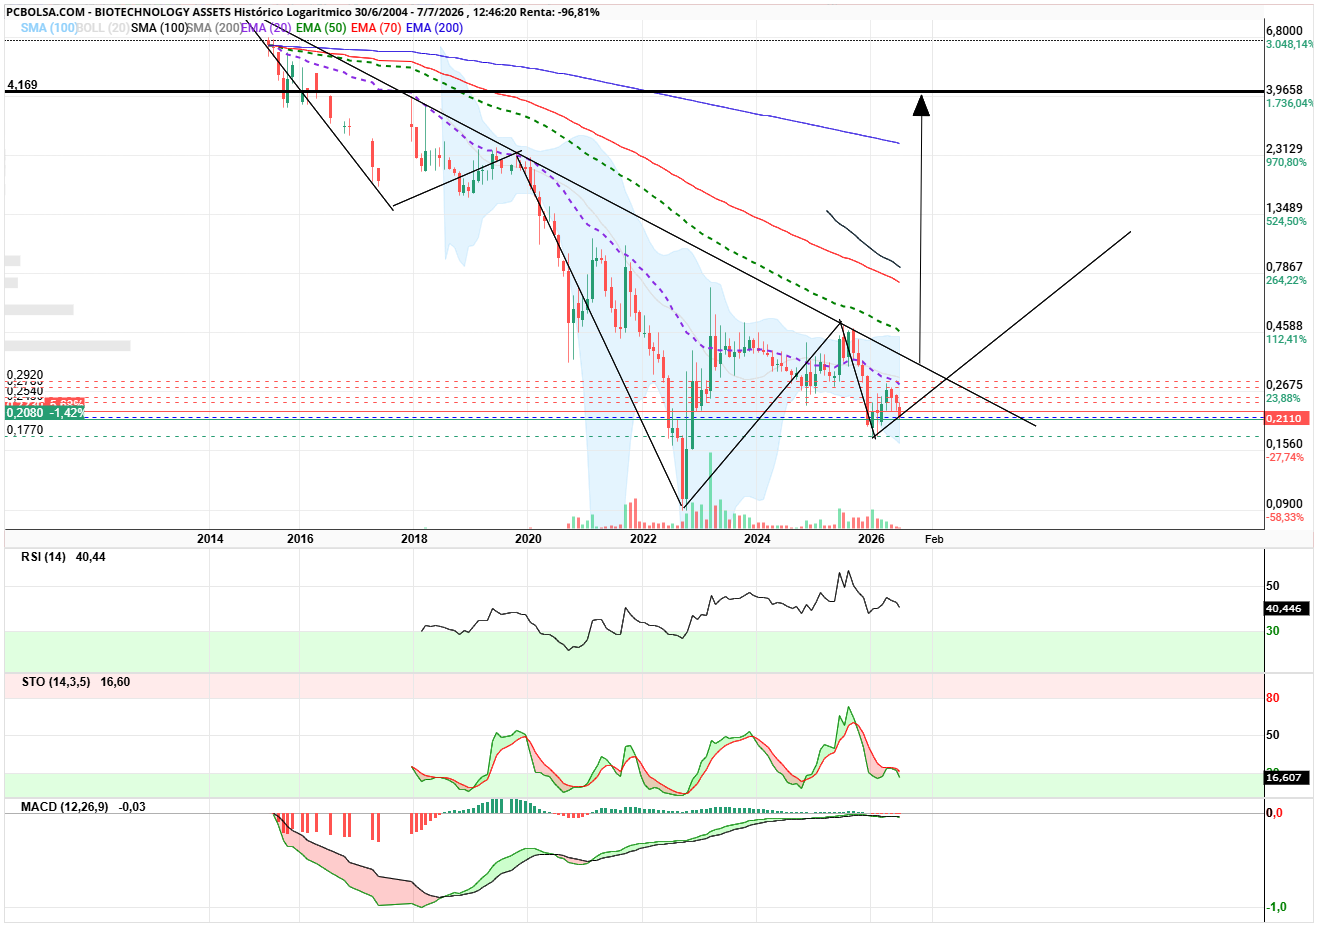Click the red 0,2110 current price tag
This screenshot has height=927, width=1318.
(x=1287, y=418)
